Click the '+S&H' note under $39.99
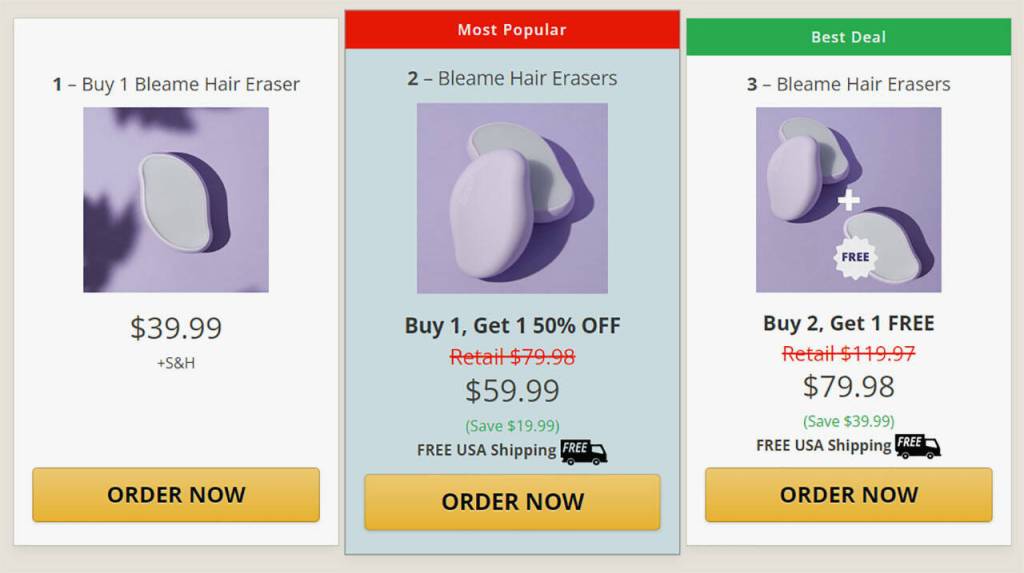1024x573 pixels. tap(176, 363)
